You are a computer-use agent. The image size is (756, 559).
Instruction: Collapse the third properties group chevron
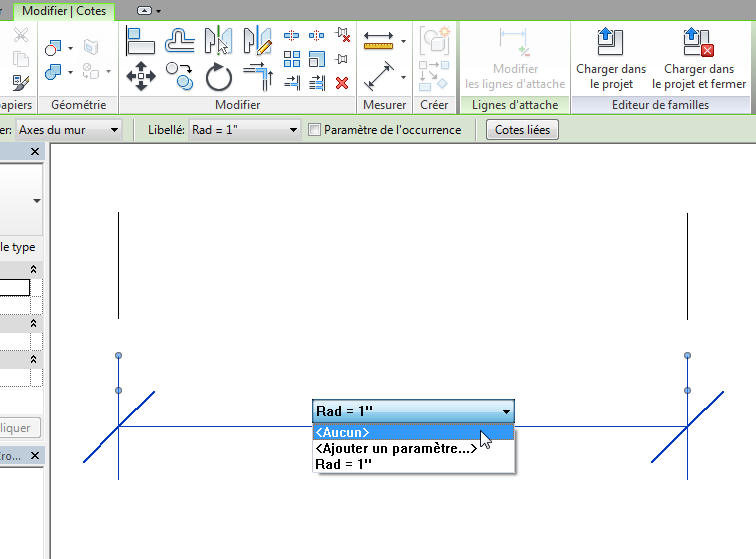[33, 359]
